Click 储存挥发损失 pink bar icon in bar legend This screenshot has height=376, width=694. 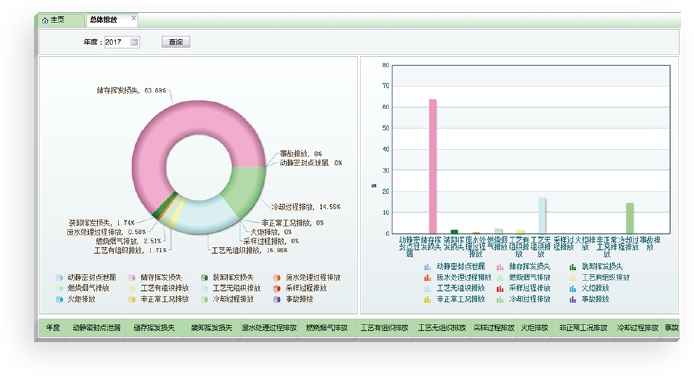click(500, 267)
